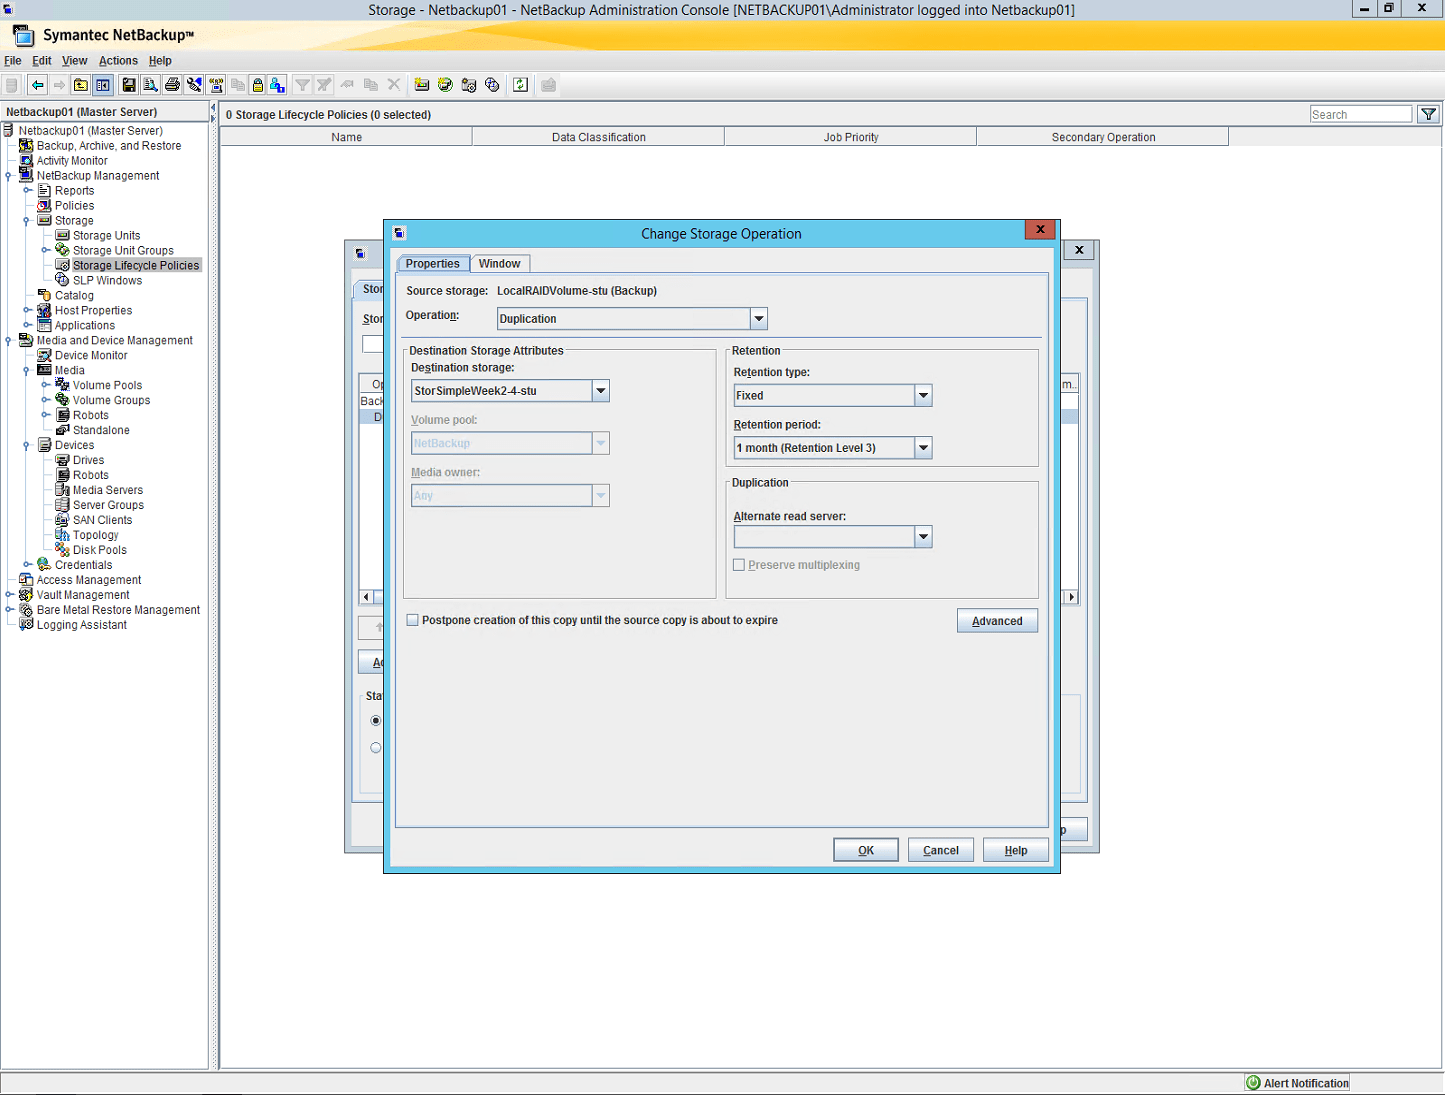Select the back navigation arrow icon
The image size is (1445, 1095).
tap(37, 84)
